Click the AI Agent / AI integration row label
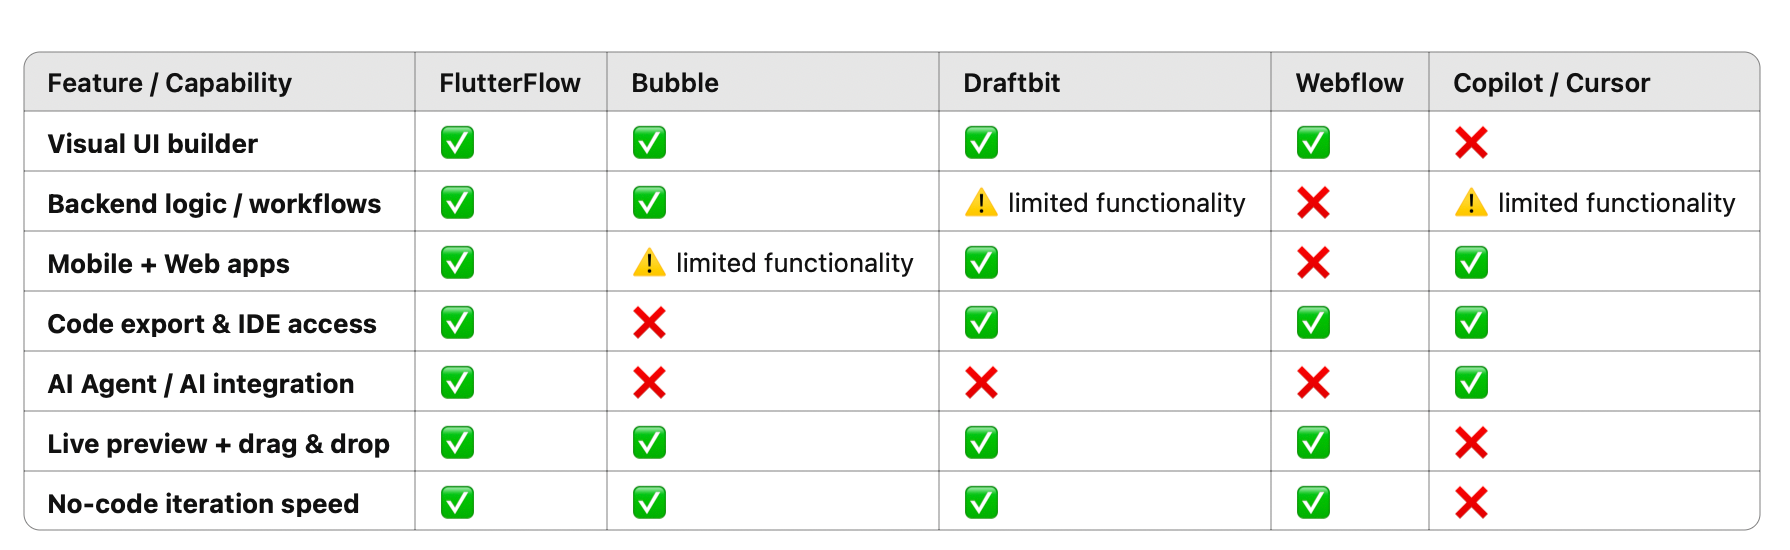Screen dimensions: 1790x550 [x=201, y=384]
